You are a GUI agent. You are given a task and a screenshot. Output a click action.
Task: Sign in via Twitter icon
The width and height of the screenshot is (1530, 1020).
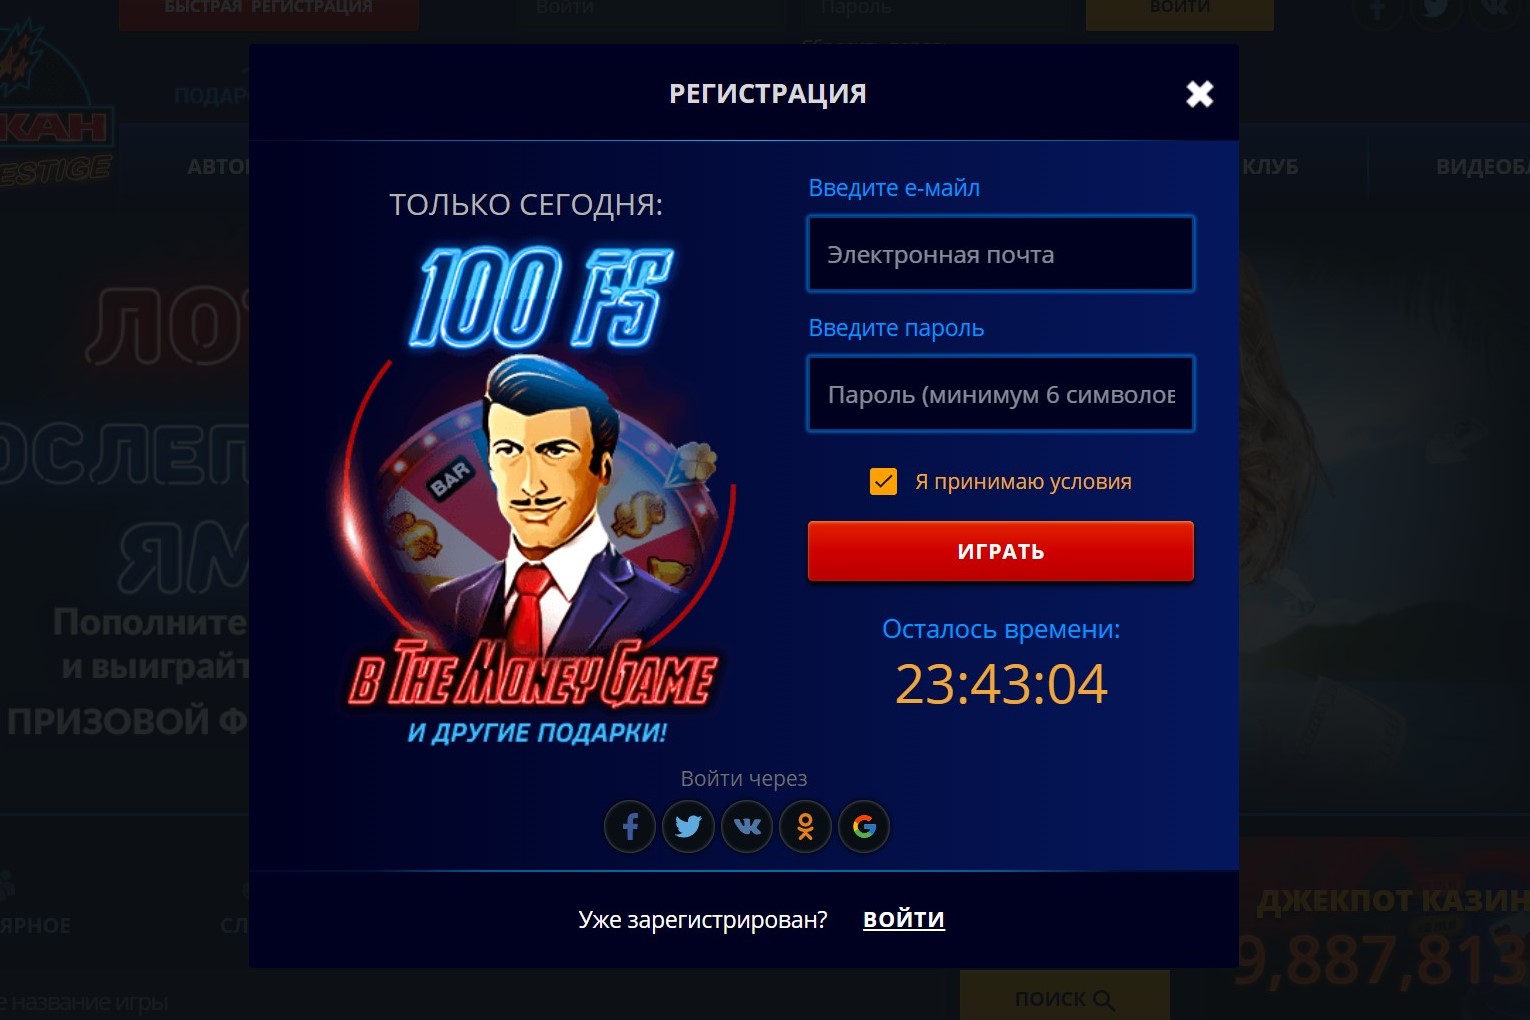pos(688,827)
